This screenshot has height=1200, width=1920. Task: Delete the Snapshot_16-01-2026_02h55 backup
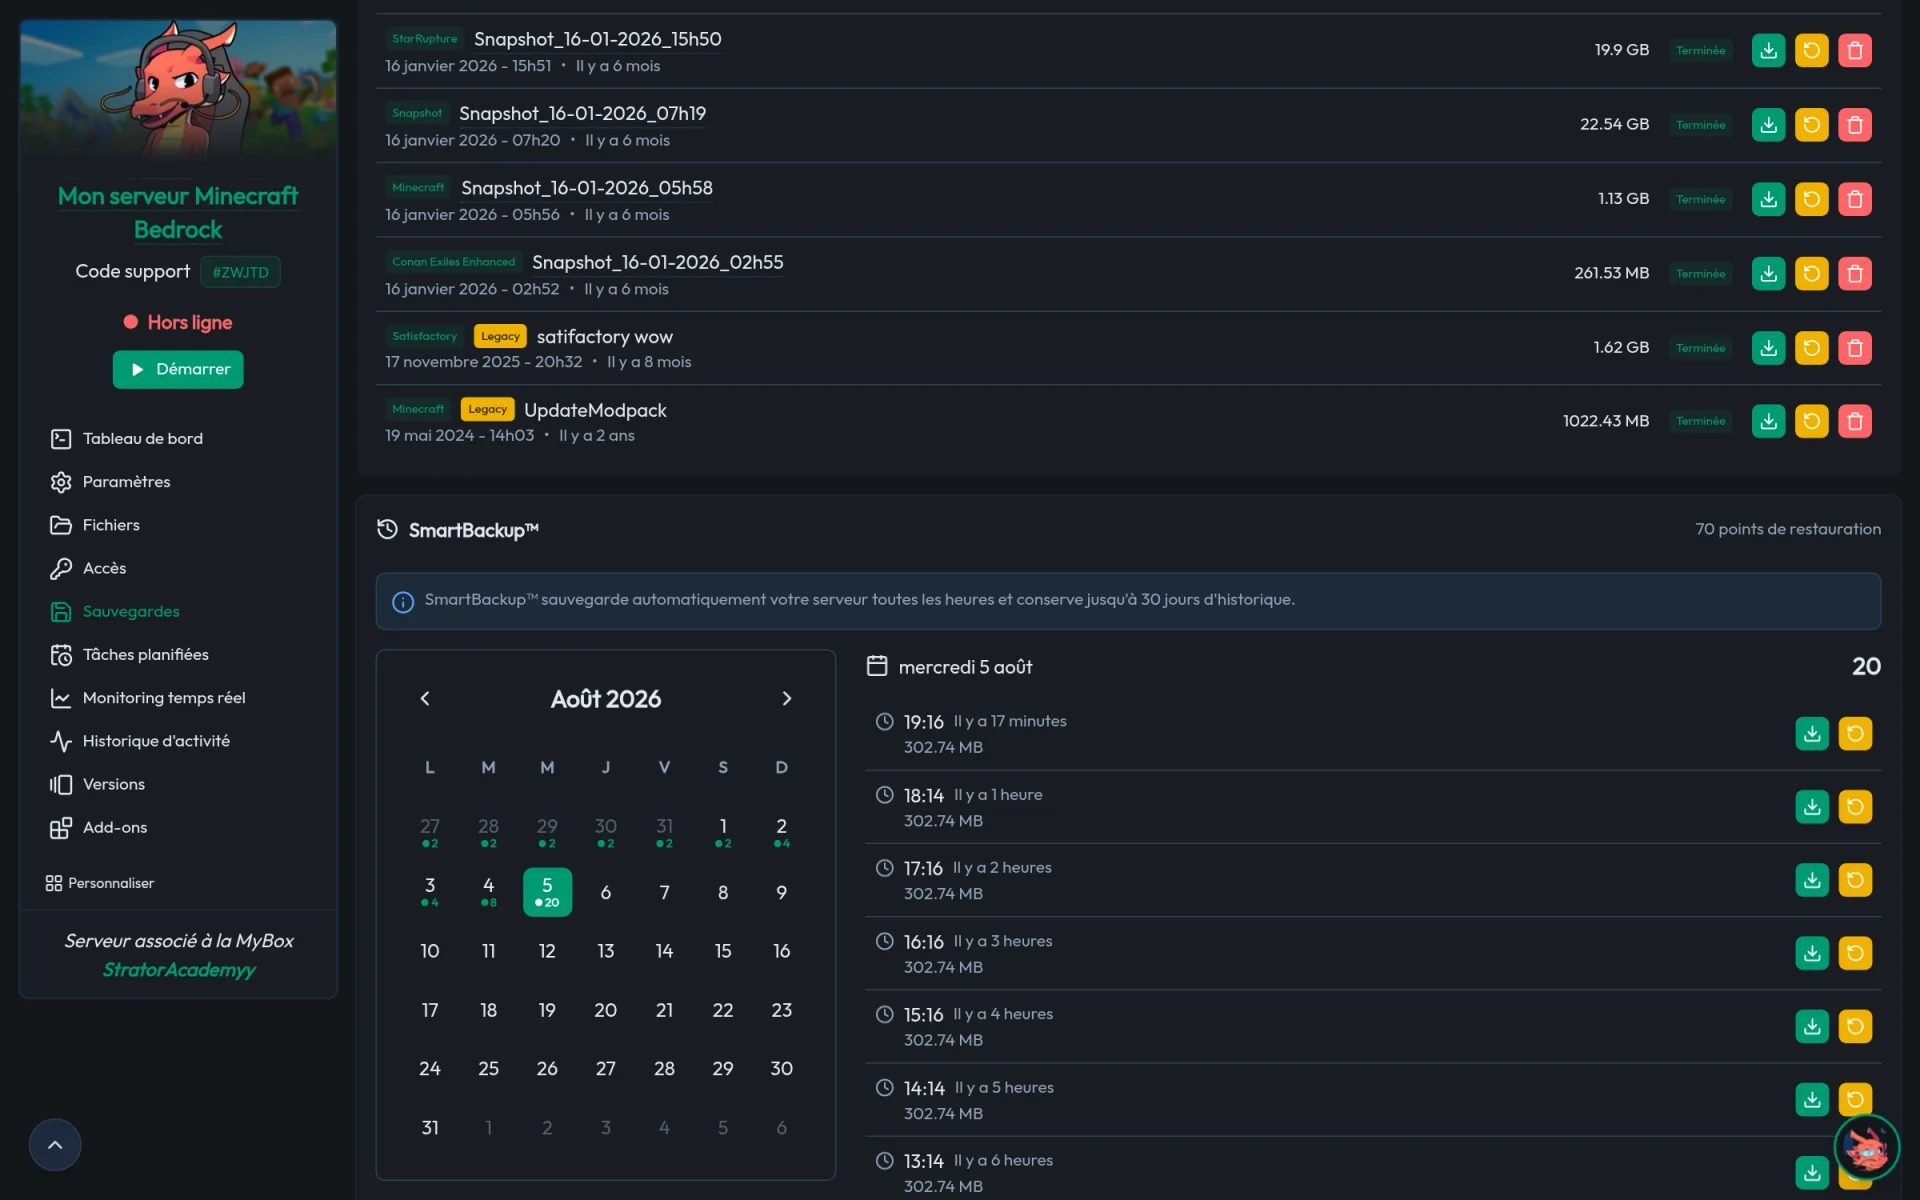(1854, 273)
